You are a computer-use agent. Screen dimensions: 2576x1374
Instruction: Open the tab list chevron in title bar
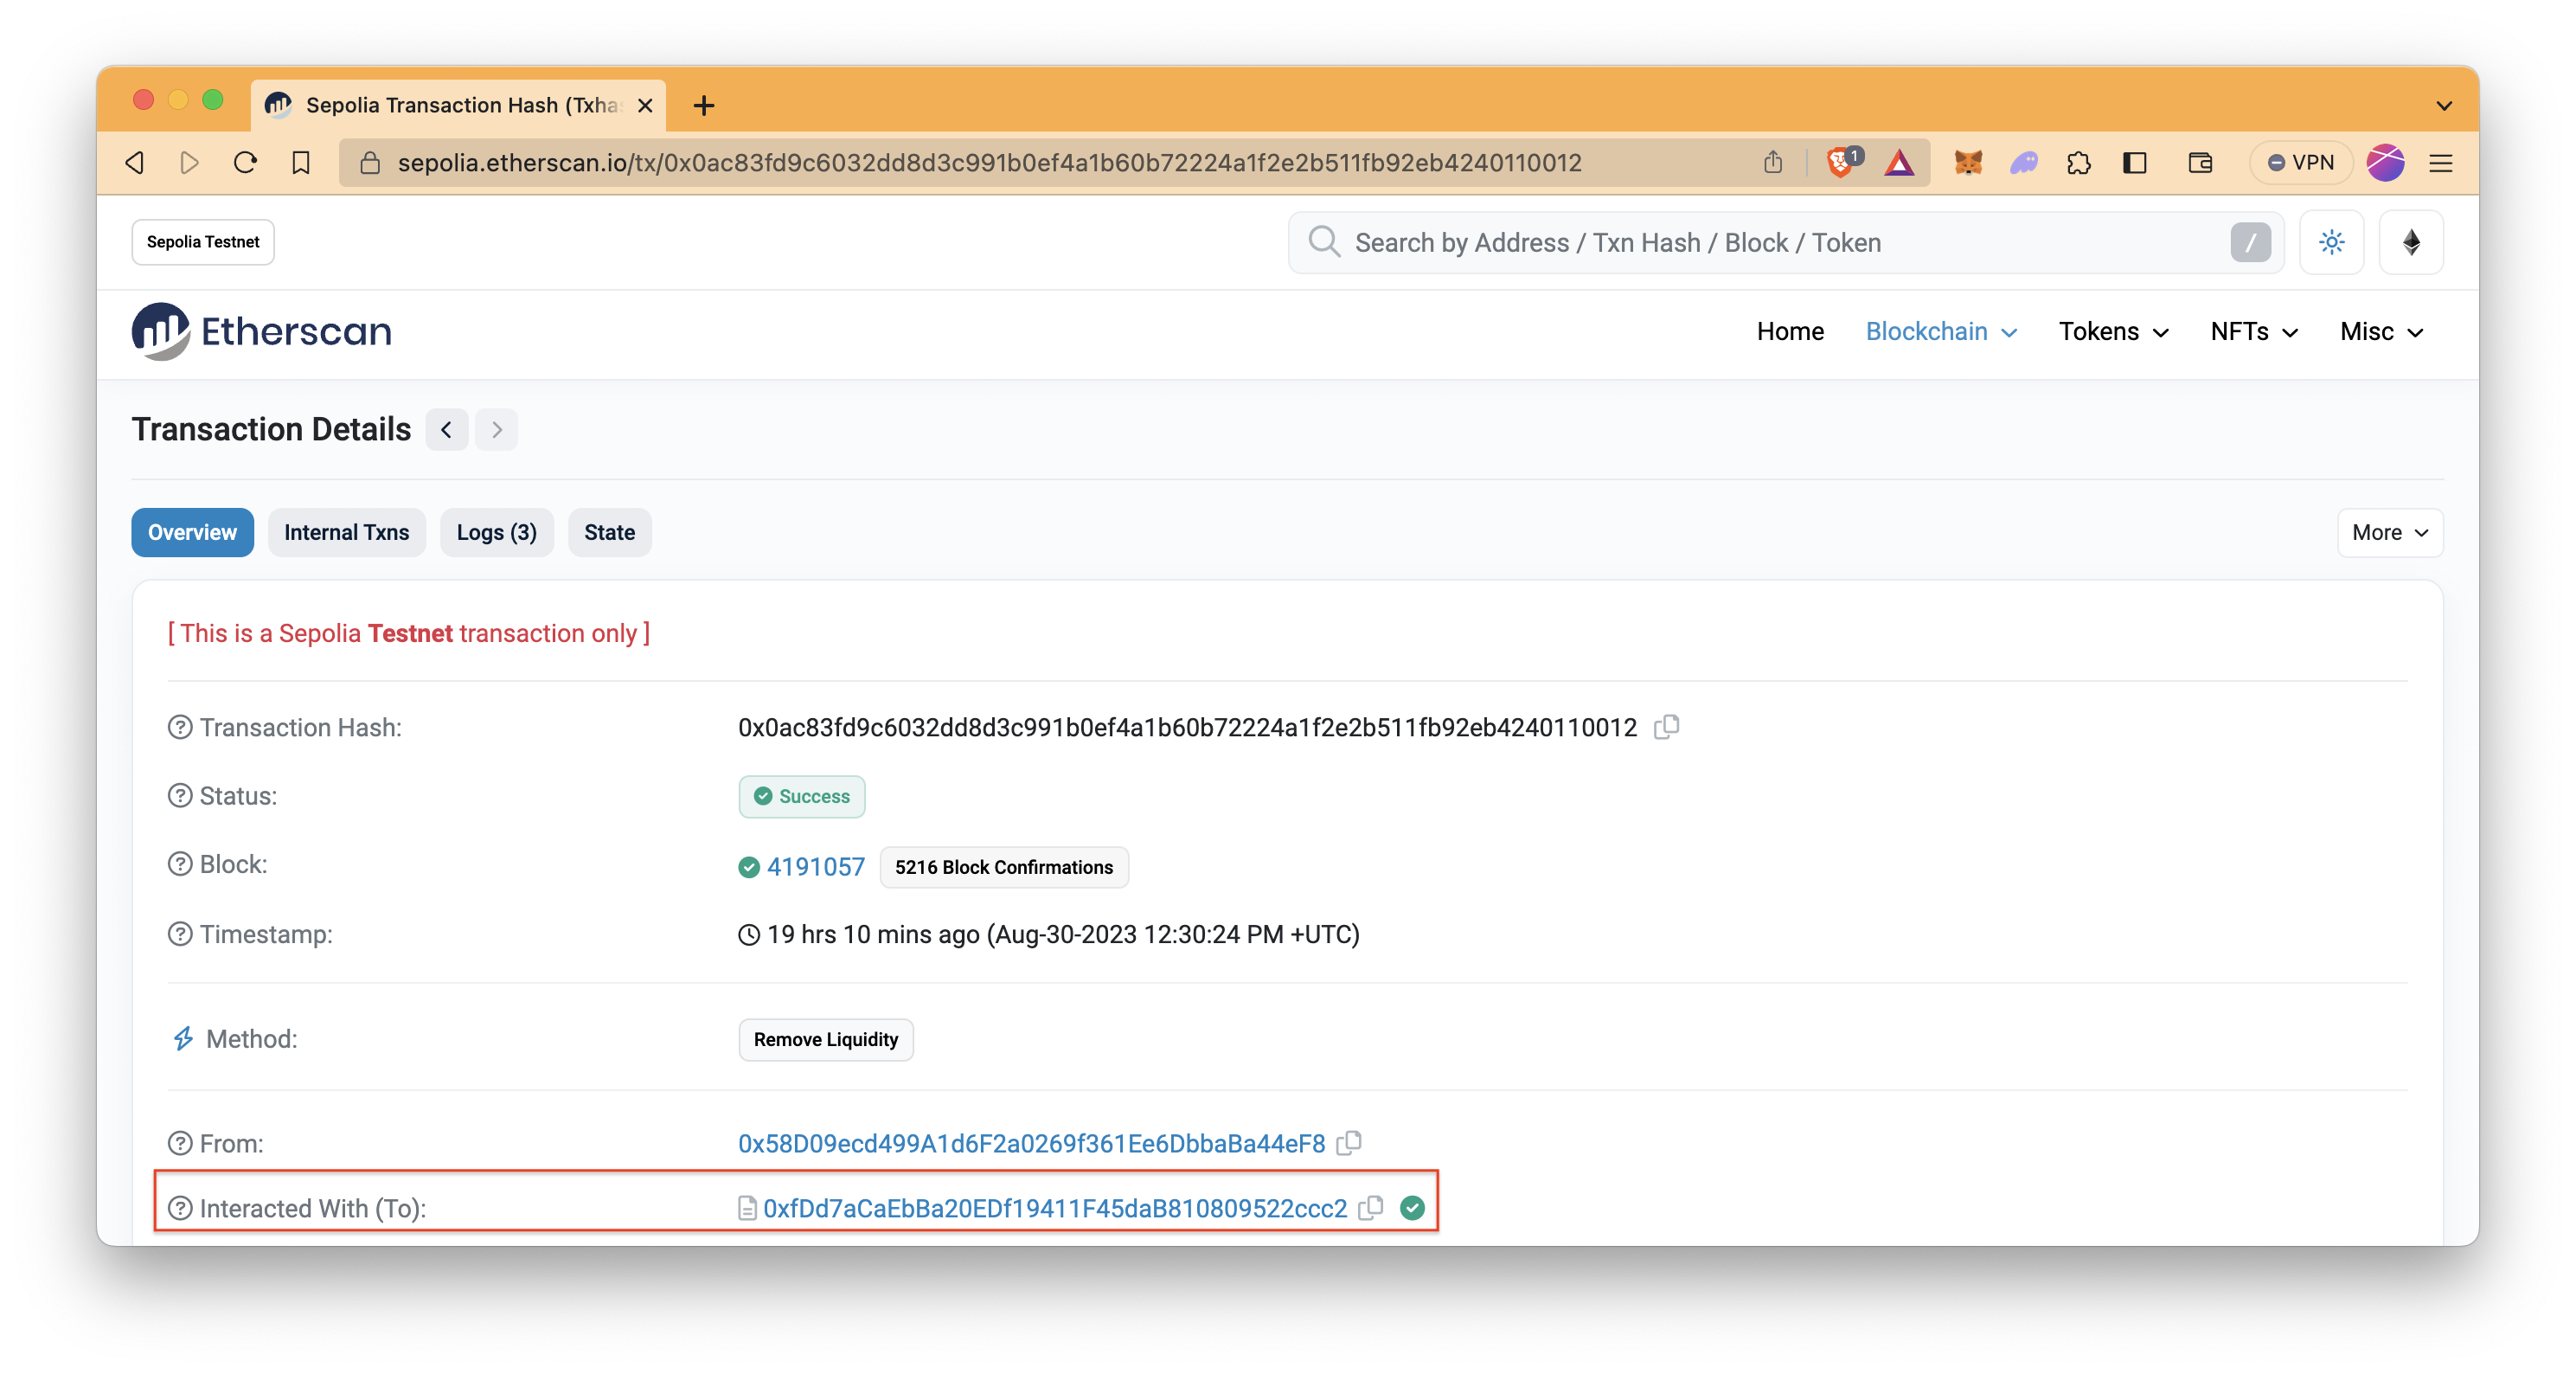(x=2444, y=105)
